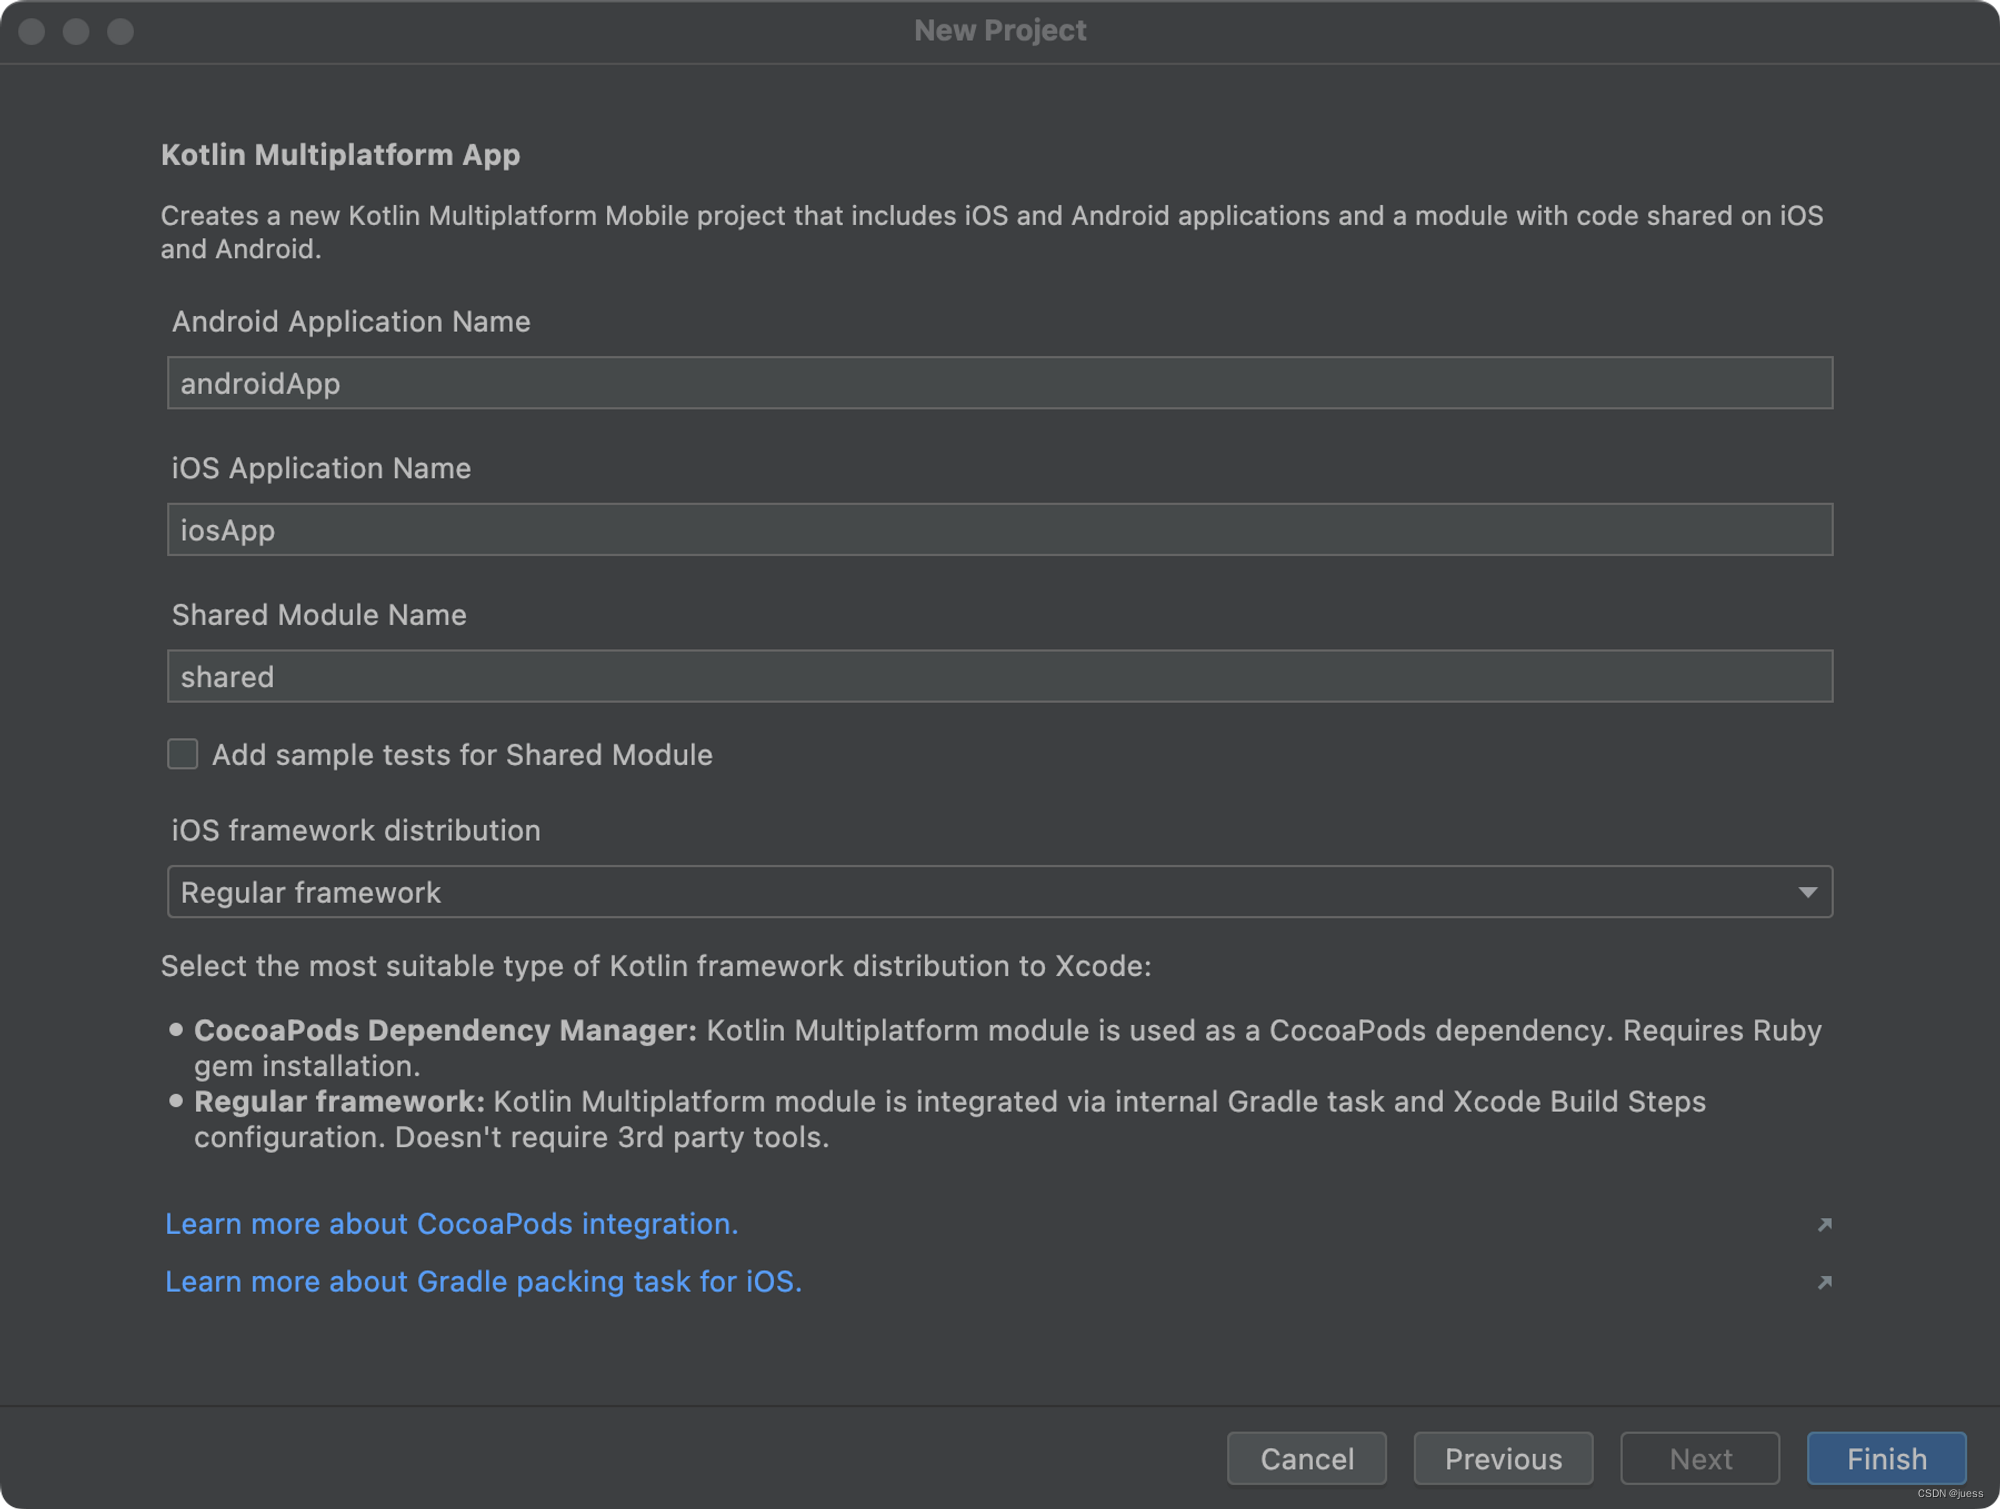Click the zoom window button
Image resolution: width=2000 pixels, height=1509 pixels.
point(121,32)
